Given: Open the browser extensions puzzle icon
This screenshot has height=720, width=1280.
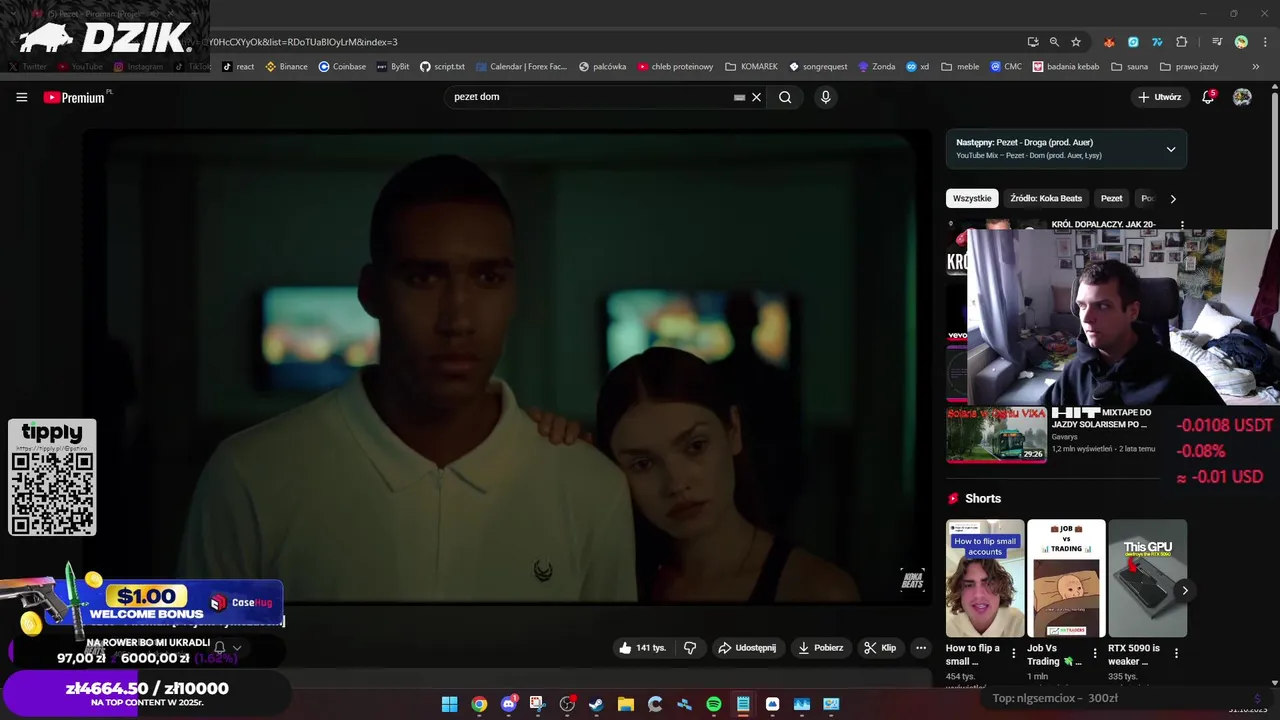Looking at the screenshot, I should [x=1182, y=42].
